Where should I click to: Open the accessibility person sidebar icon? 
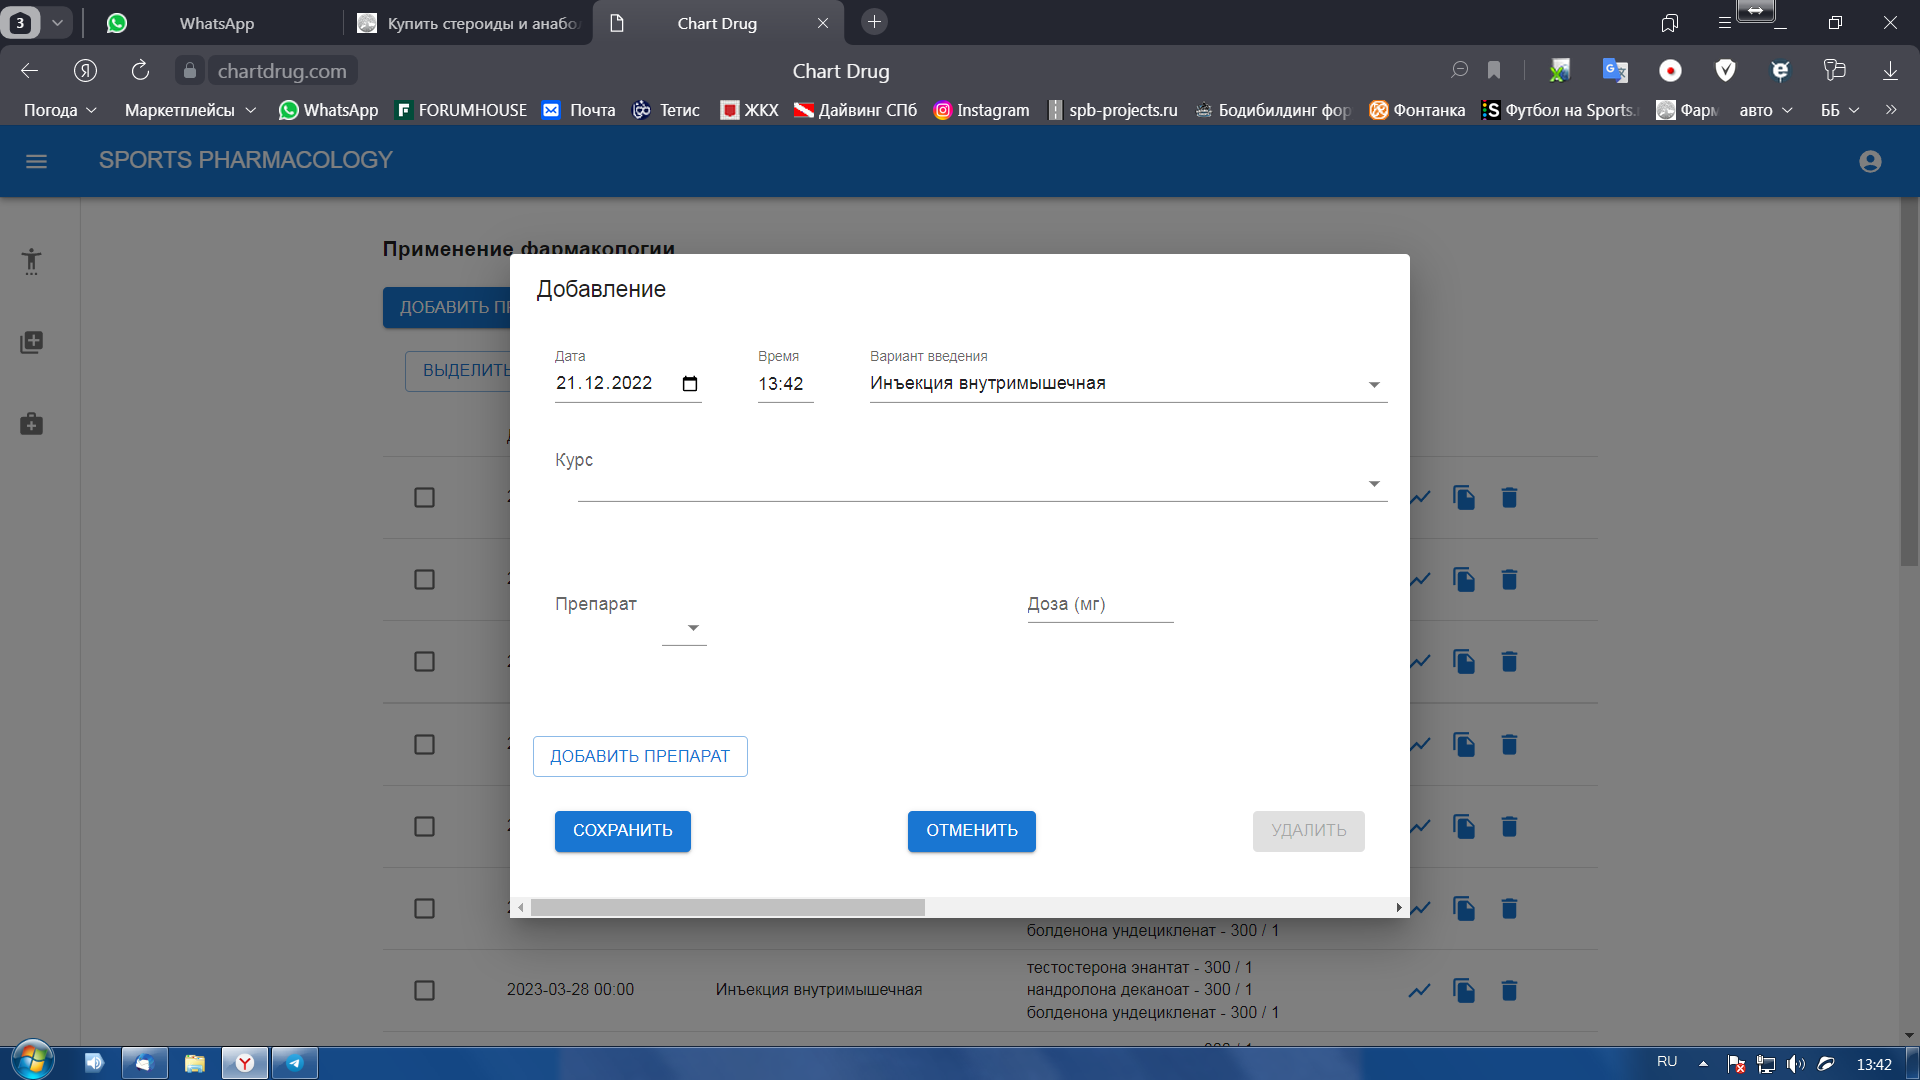tap(31, 261)
